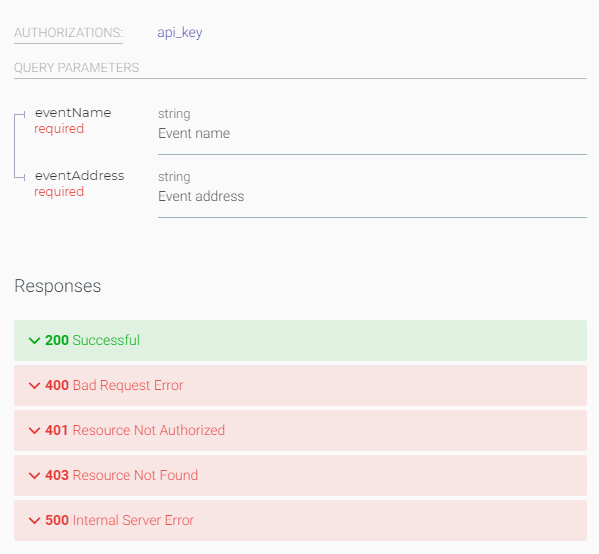Expand the 500 Internal Server Error response
The height and width of the screenshot is (554, 599).
coord(300,520)
